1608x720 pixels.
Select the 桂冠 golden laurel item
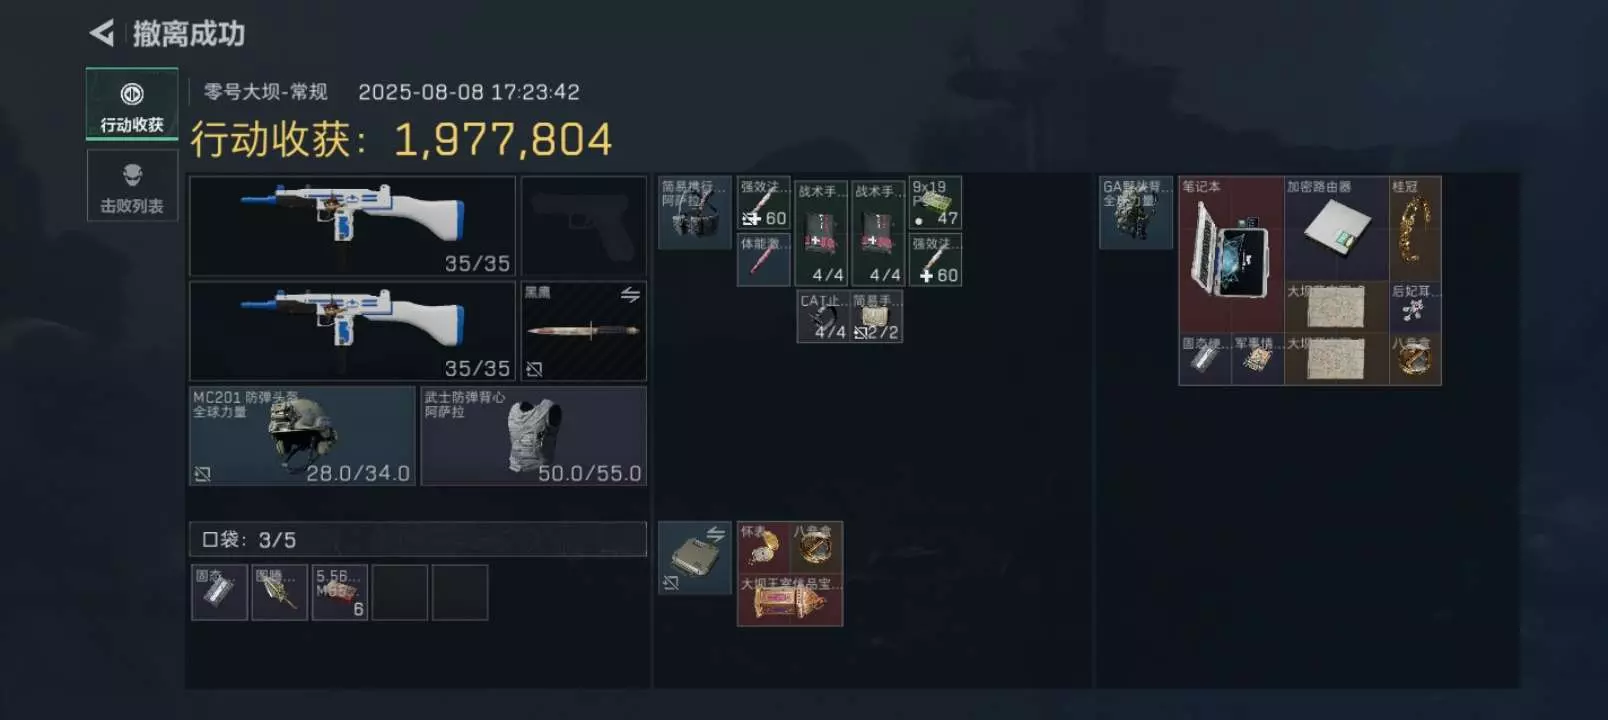(1415, 229)
